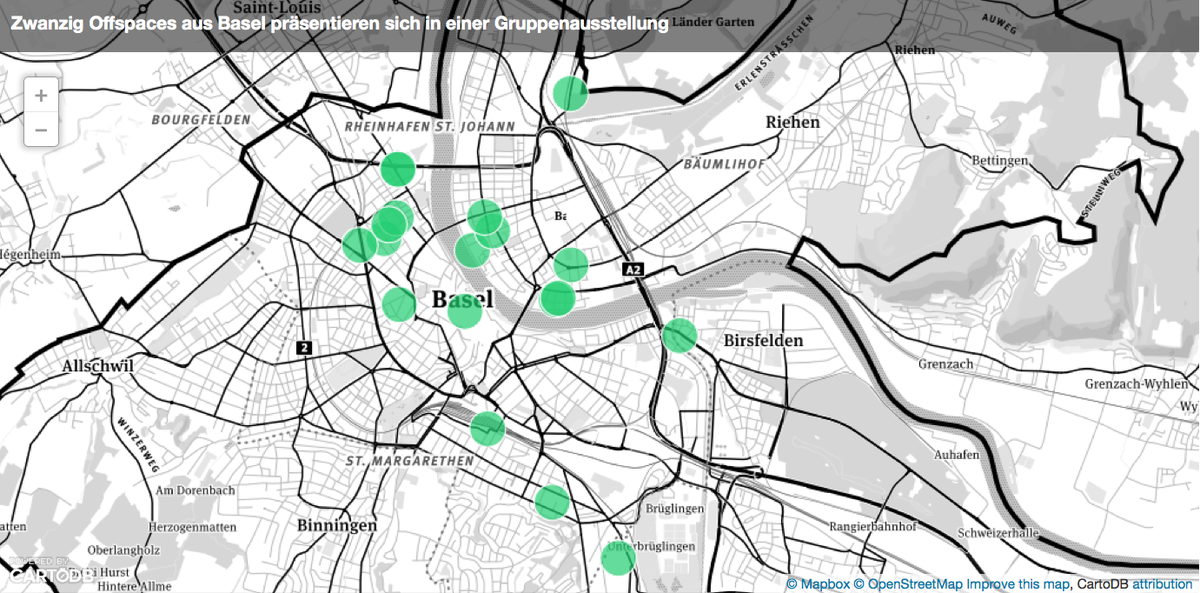
Task: Click the Grenzach-Wyhlen label
Action: pyautogui.click(x=1137, y=384)
